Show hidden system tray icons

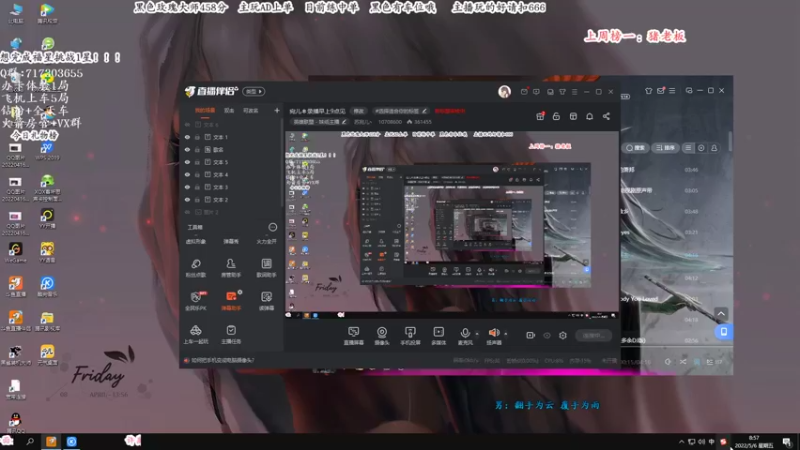click(x=681, y=442)
